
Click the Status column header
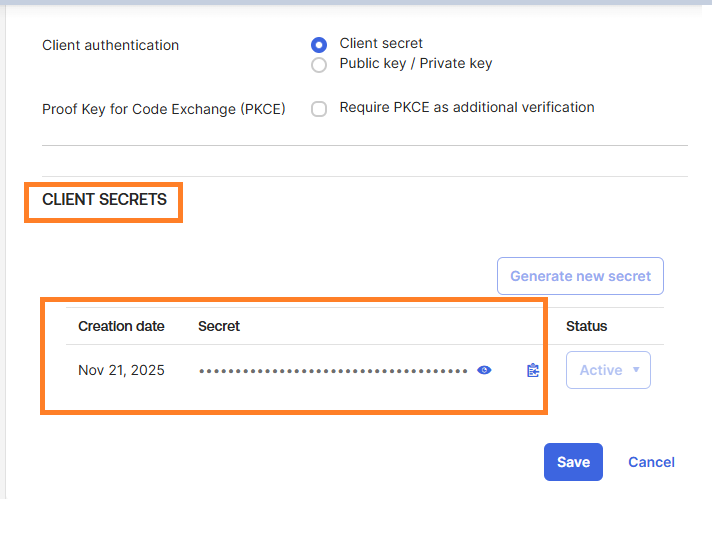coord(586,326)
